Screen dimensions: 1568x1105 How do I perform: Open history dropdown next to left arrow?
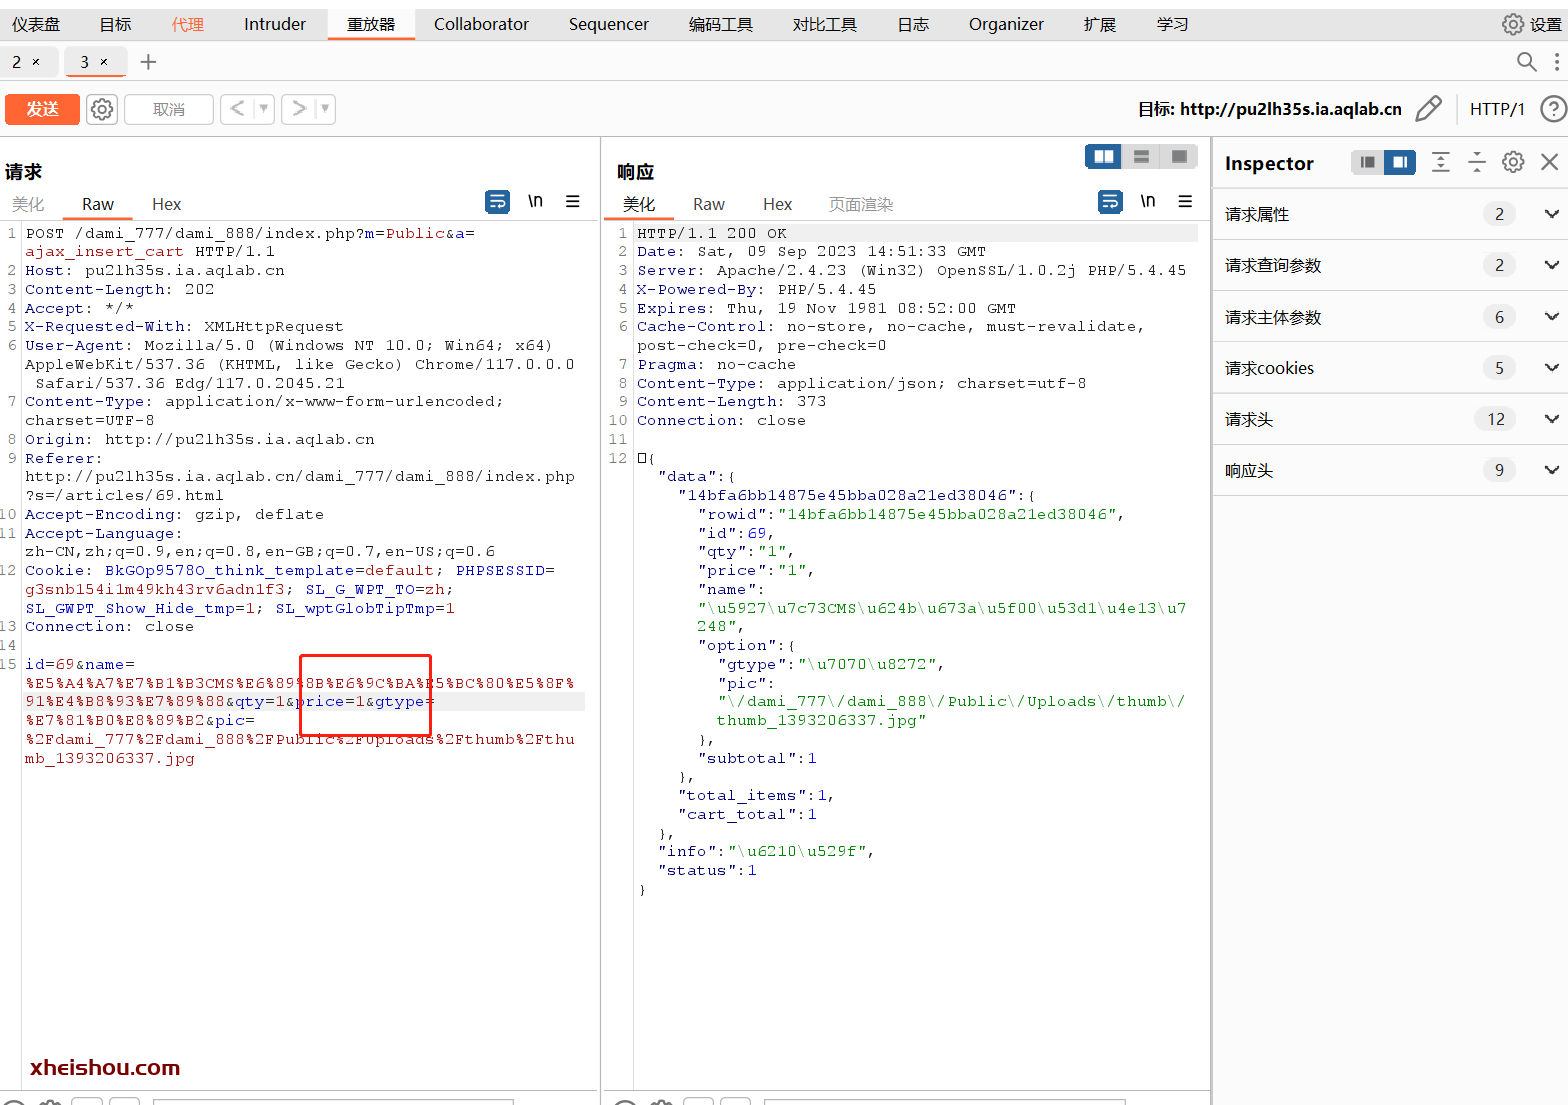[x=264, y=108]
